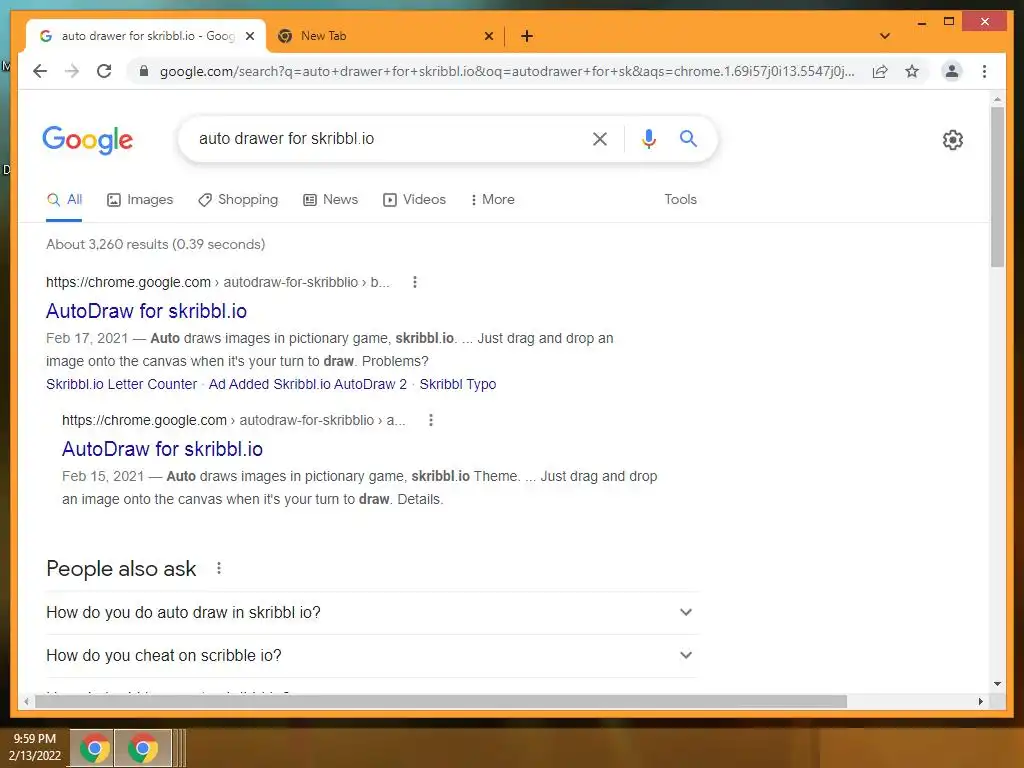Viewport: 1024px width, 768px height.
Task: Reload the page with the refresh icon
Action: [104, 71]
